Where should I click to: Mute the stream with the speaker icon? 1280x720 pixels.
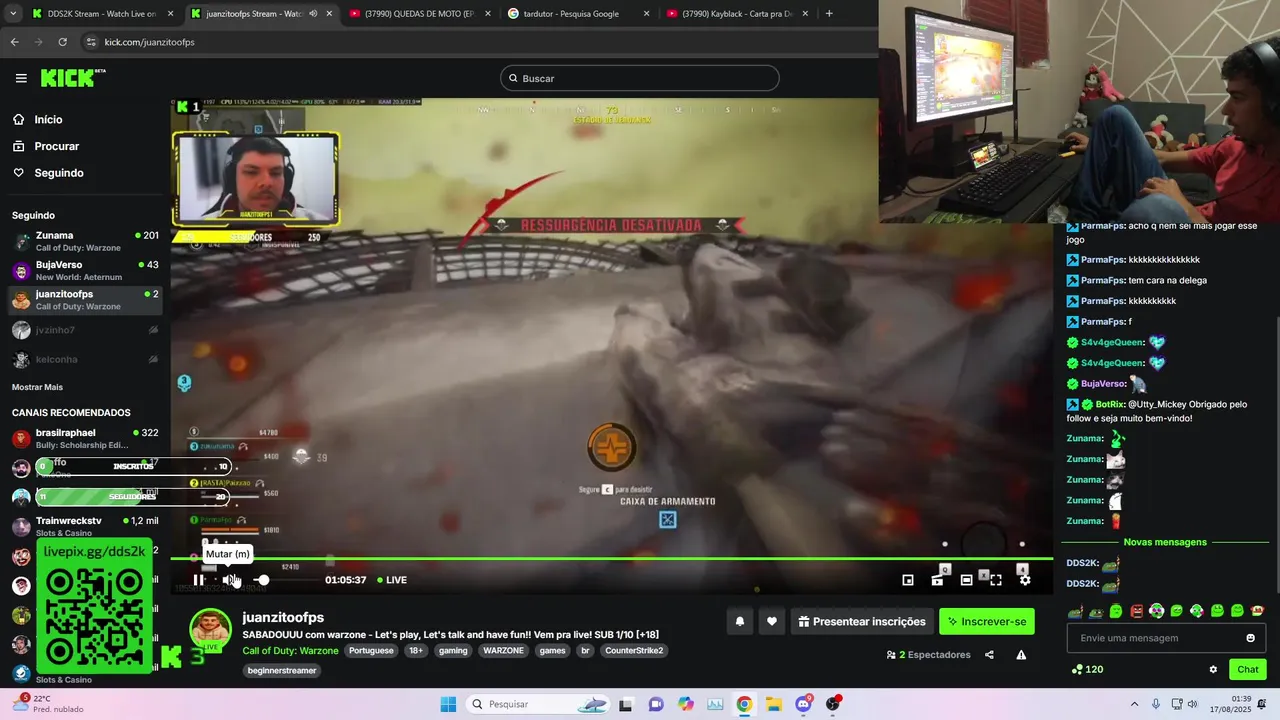tap(229, 580)
